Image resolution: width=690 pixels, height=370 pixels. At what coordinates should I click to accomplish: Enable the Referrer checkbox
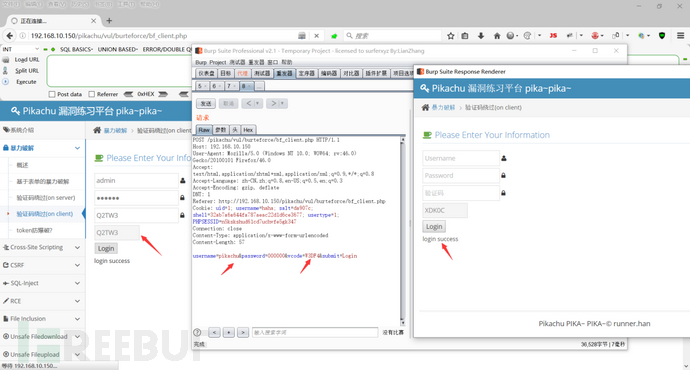point(92,94)
